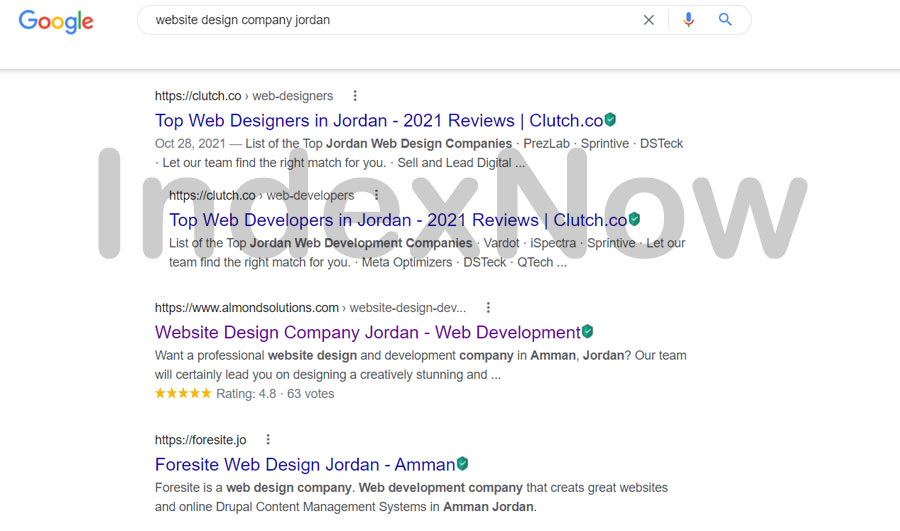Image resolution: width=900 pixels, height=531 pixels.
Task: Open three-dot menu for almondsolutions.com result
Action: [488, 308]
